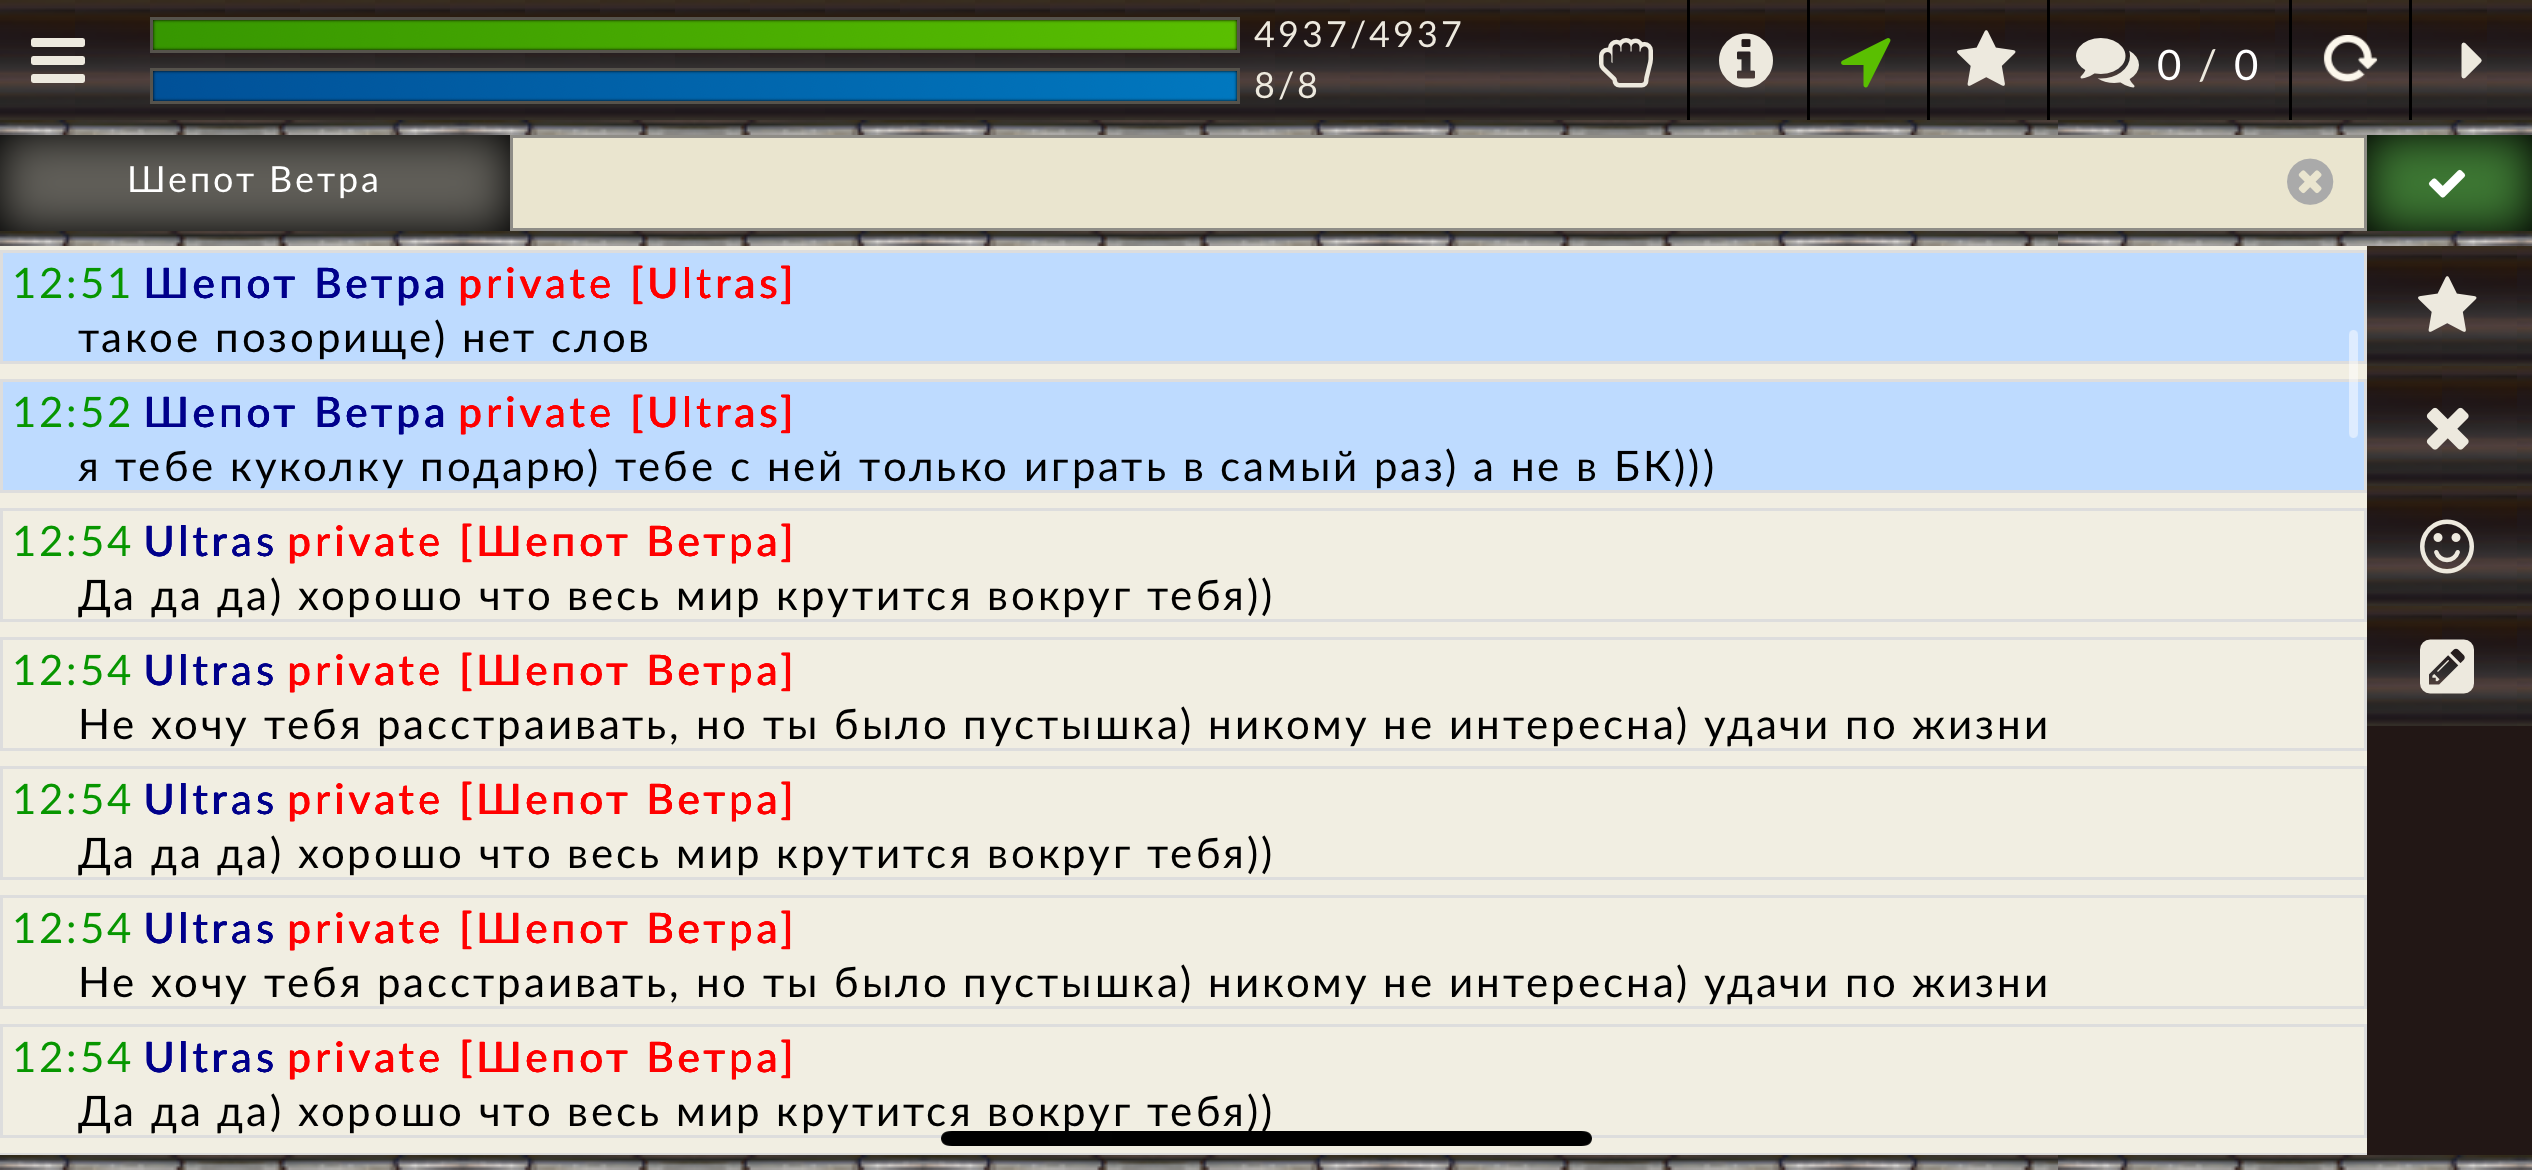Screen dimensions: 2532x1170
Task: Tap Шепот Ветра name in 12:51 message
Action: 295,284
